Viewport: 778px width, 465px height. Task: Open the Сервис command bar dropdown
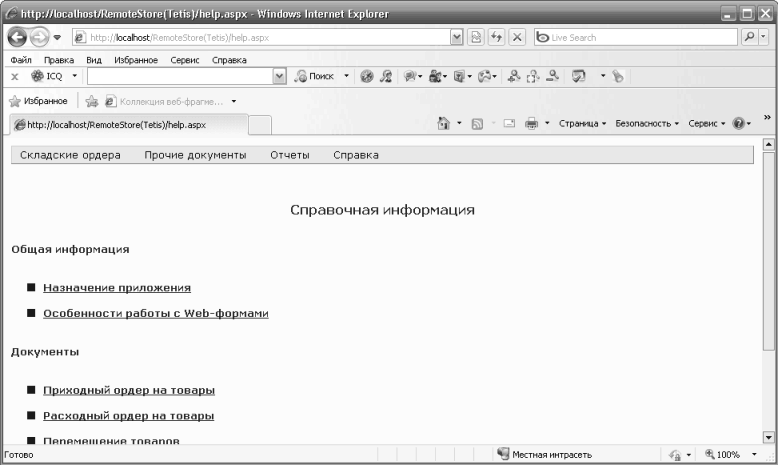click(x=707, y=124)
